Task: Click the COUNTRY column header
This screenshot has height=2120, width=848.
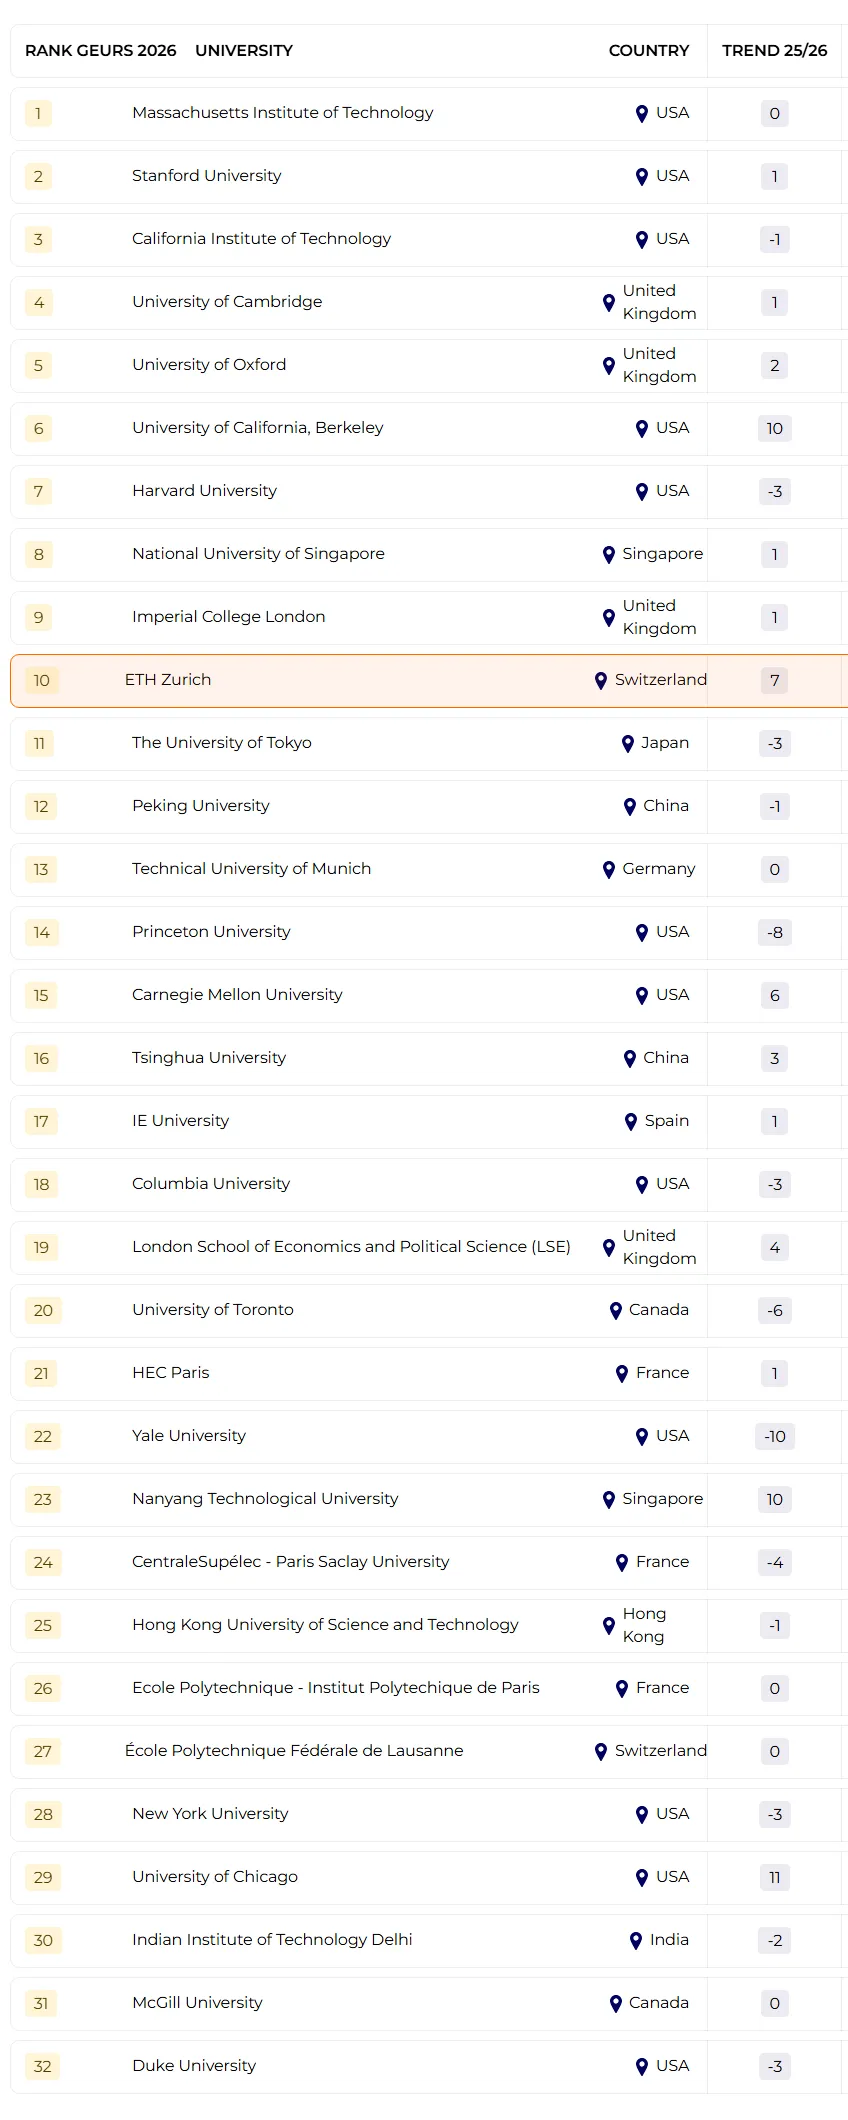Action: (648, 51)
